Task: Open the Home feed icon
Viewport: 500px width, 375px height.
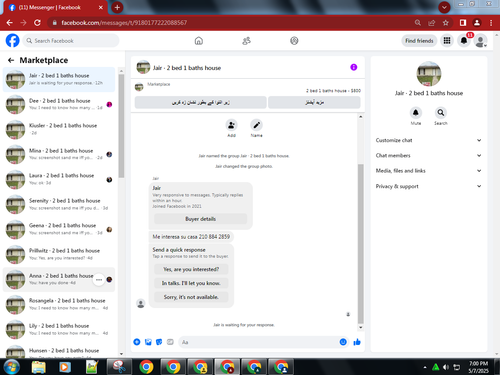Action: pyautogui.click(x=199, y=41)
